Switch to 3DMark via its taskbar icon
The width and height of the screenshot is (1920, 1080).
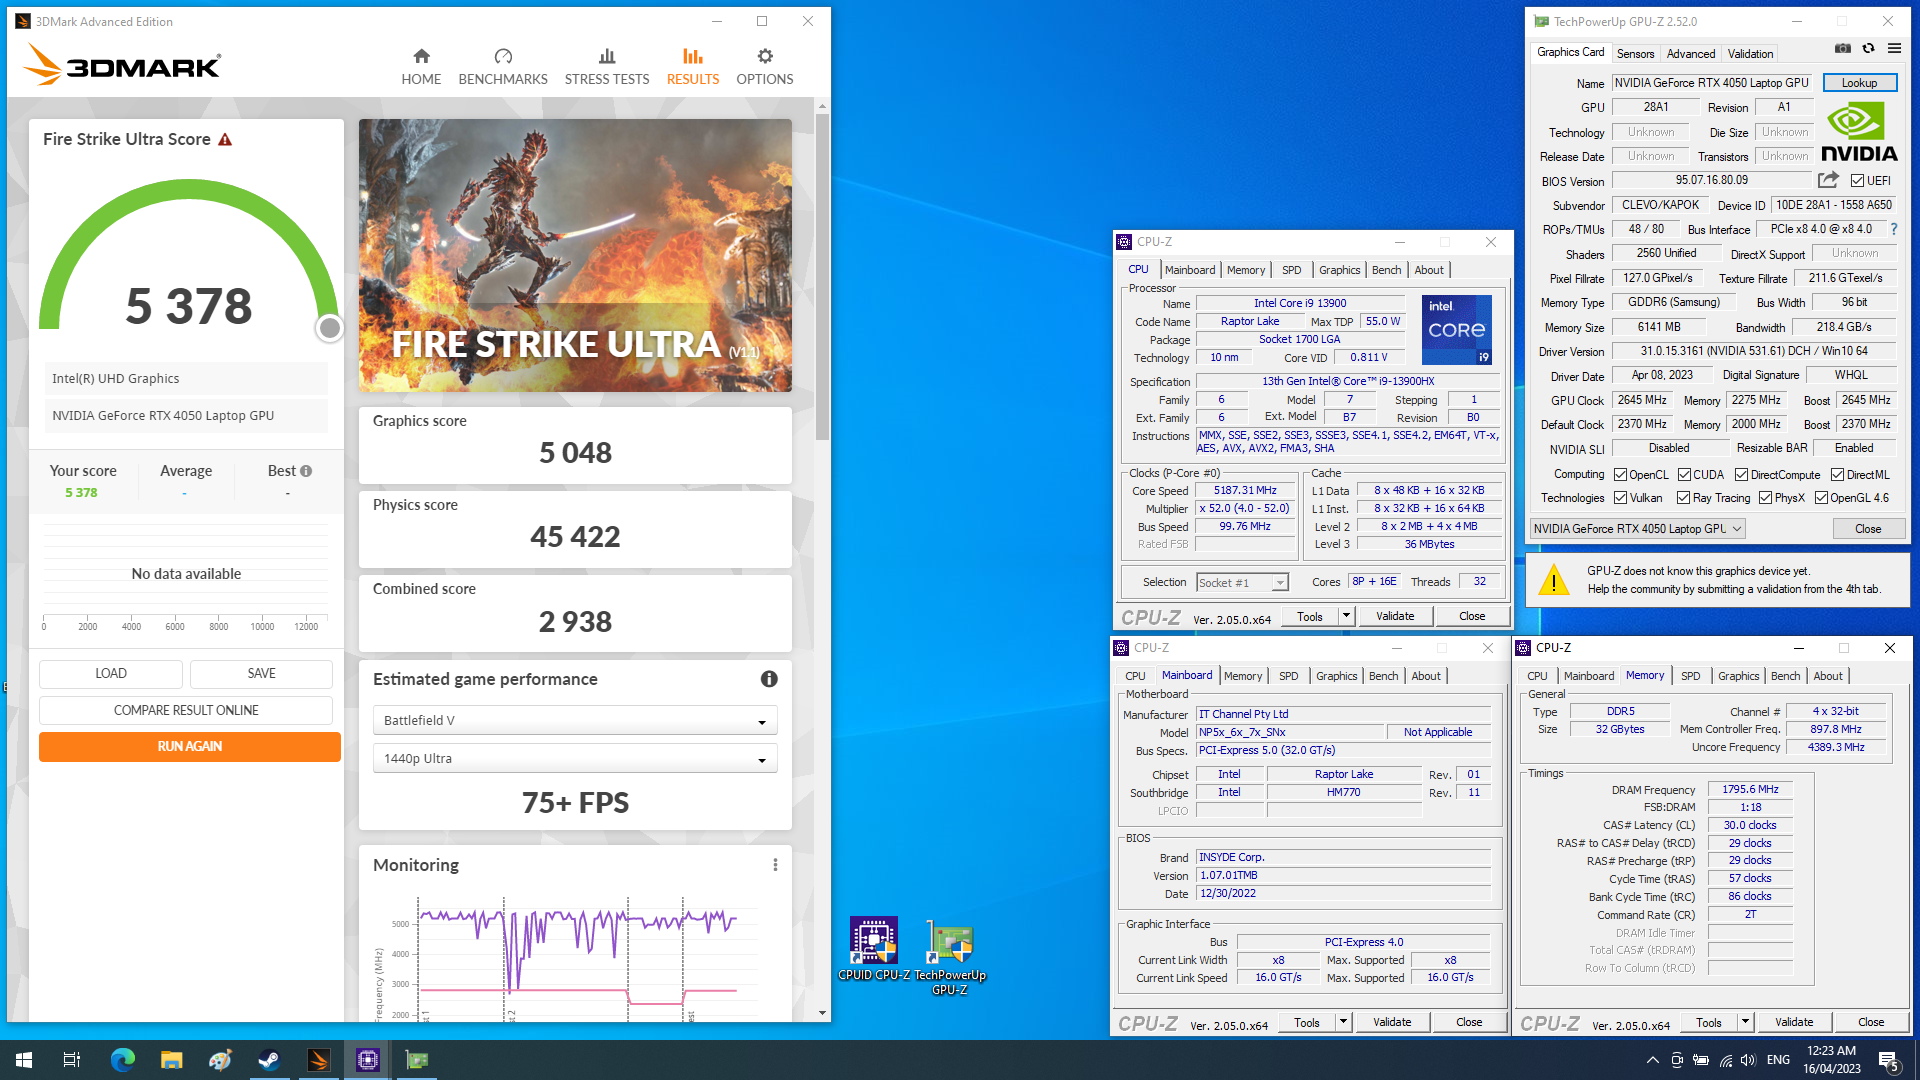(318, 1060)
